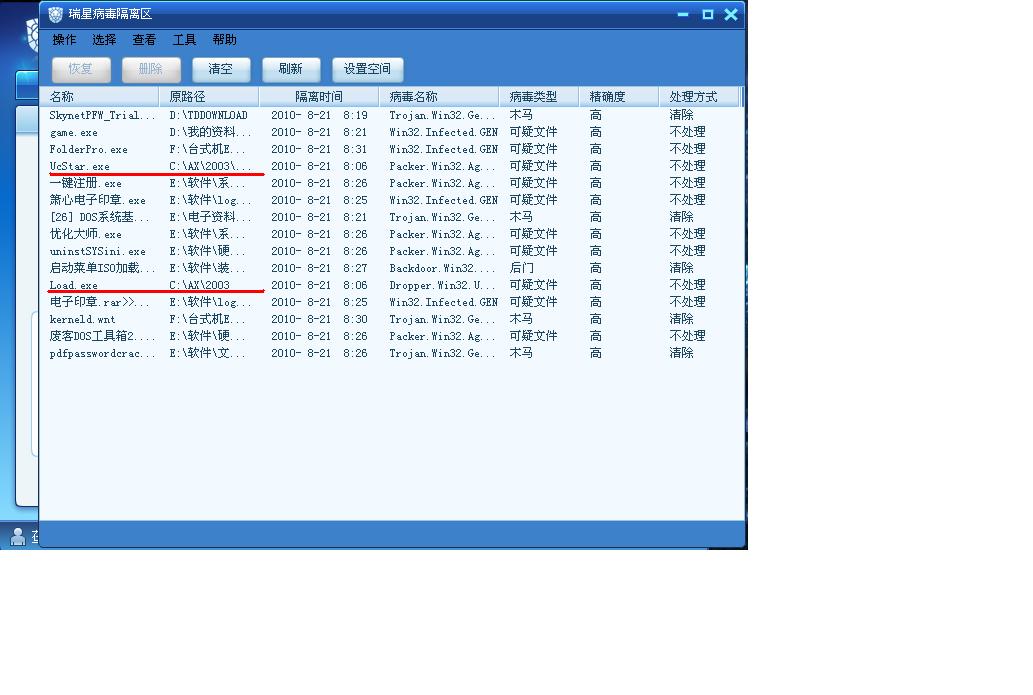Viewport: 1033px width, 695px height.
Task: Select the uninstSYSini.exe file row
Action: coord(391,252)
